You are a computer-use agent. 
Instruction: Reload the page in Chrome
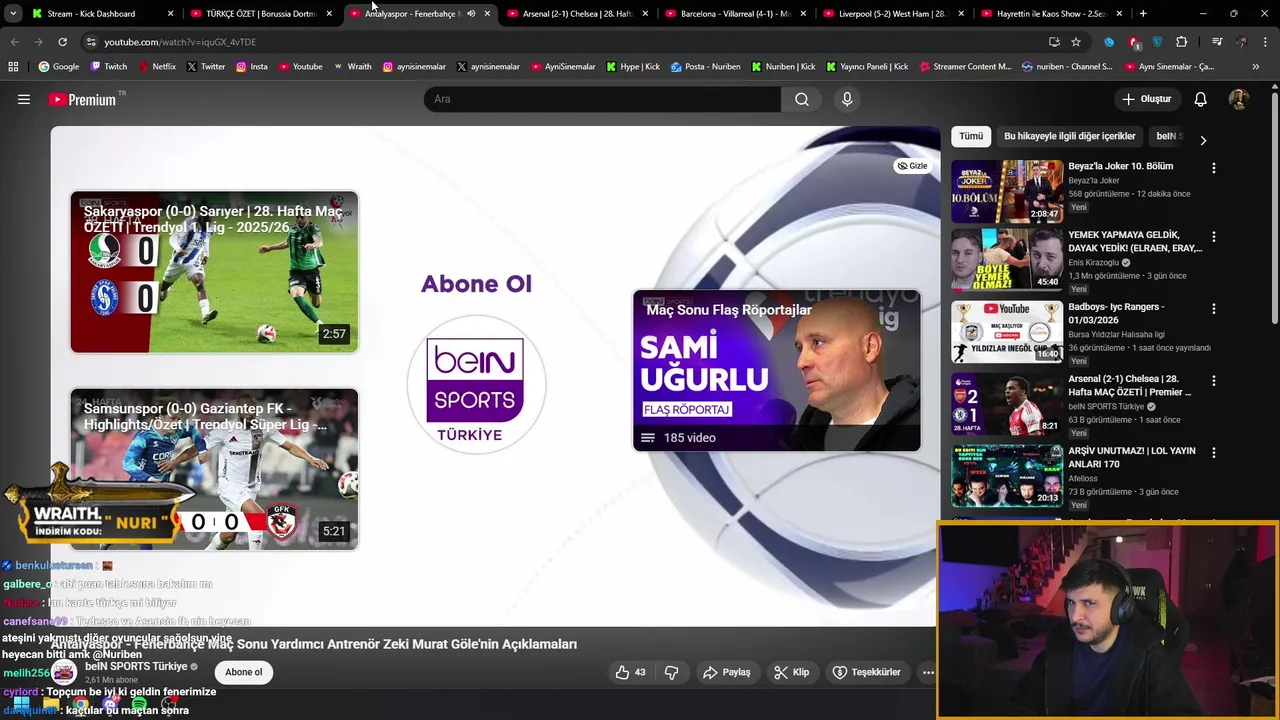click(x=62, y=42)
